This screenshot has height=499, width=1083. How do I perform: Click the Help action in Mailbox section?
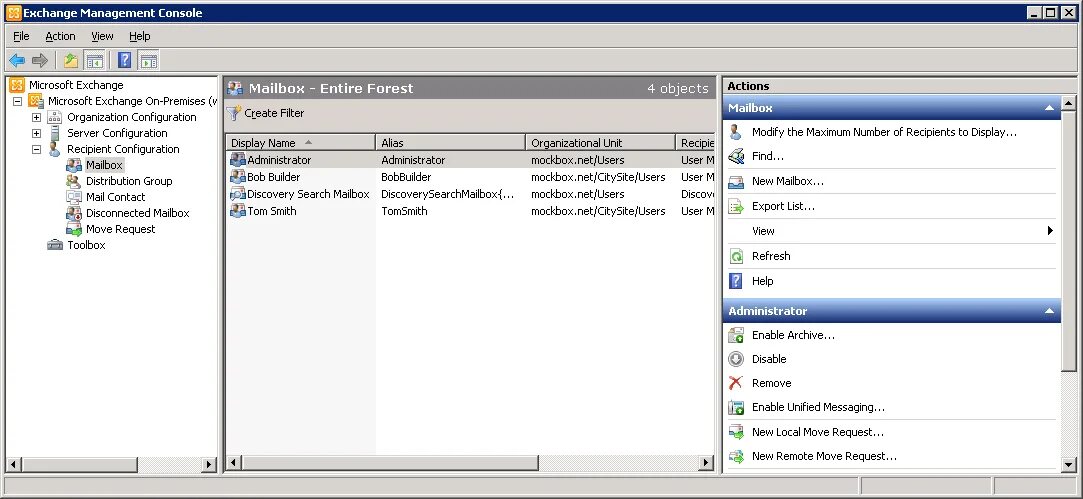[x=763, y=281]
